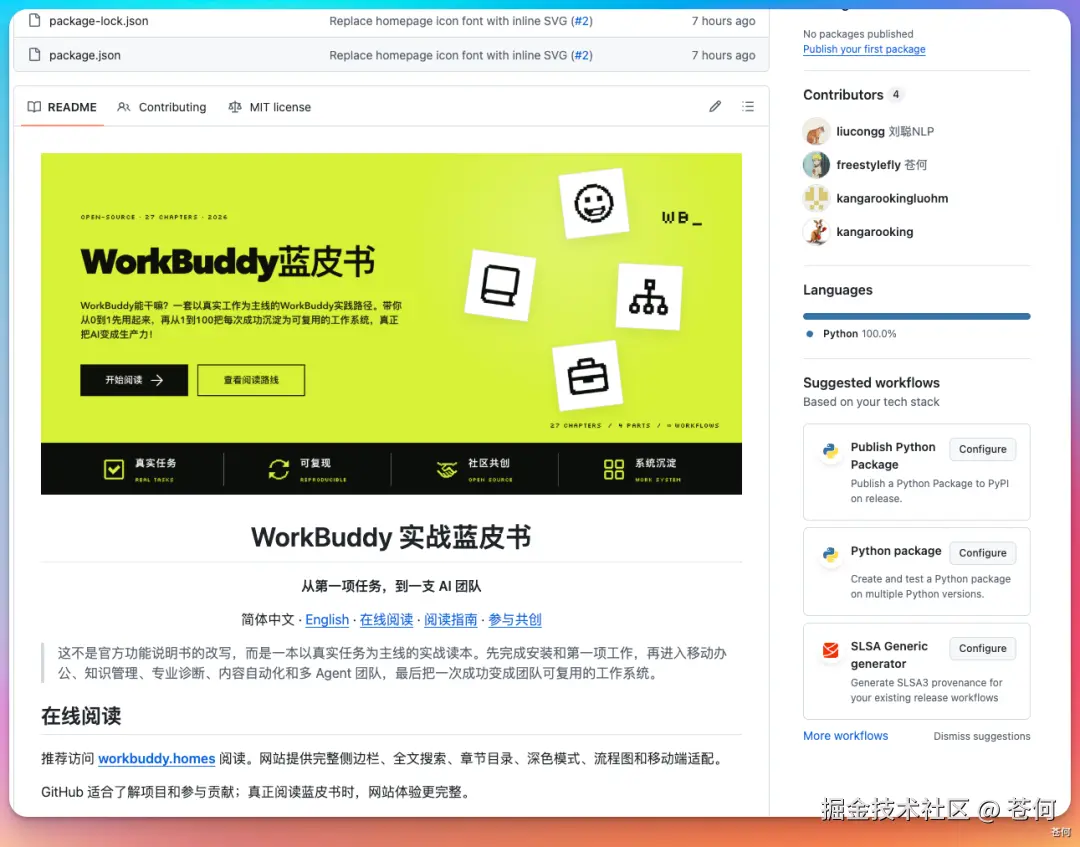The height and width of the screenshot is (847, 1080).
Task: Visit the workbuddy.homes link
Action: pyautogui.click(x=156, y=759)
